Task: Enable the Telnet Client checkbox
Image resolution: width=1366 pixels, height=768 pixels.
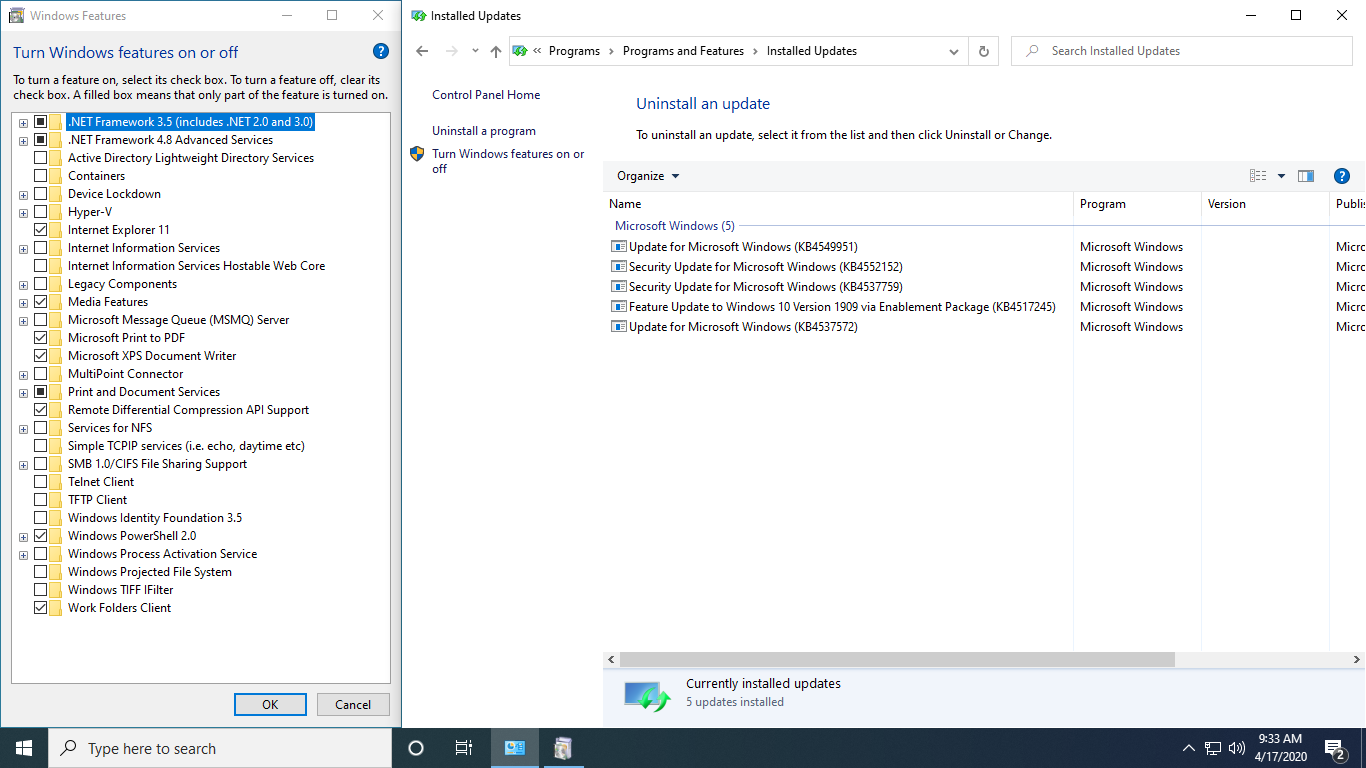Action: pyautogui.click(x=41, y=482)
